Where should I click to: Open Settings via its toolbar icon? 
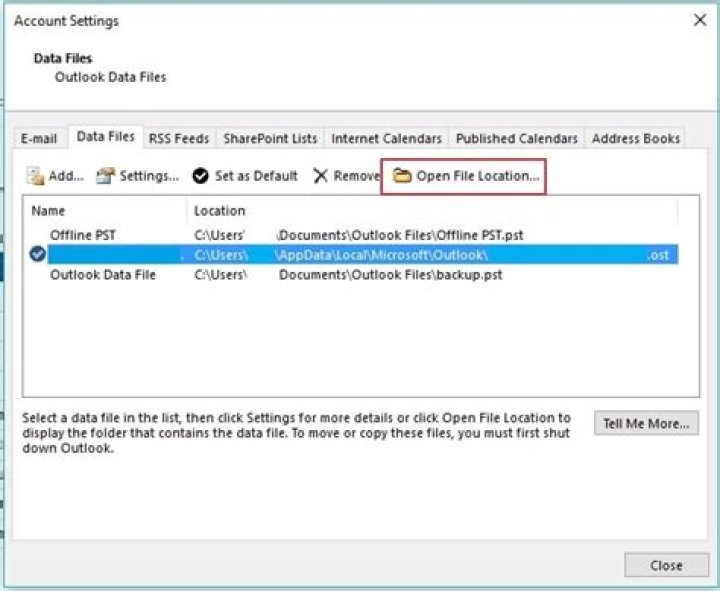point(105,176)
